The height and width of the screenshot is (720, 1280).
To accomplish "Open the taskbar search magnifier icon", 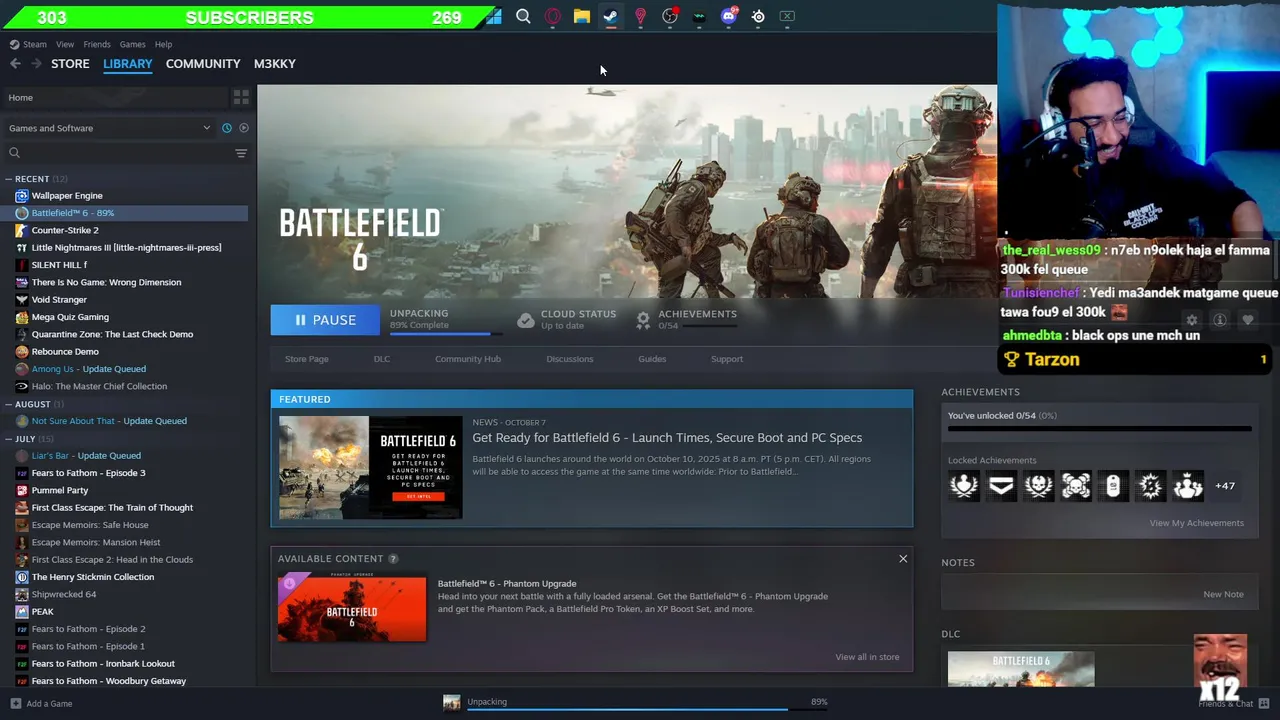I will (x=523, y=16).
